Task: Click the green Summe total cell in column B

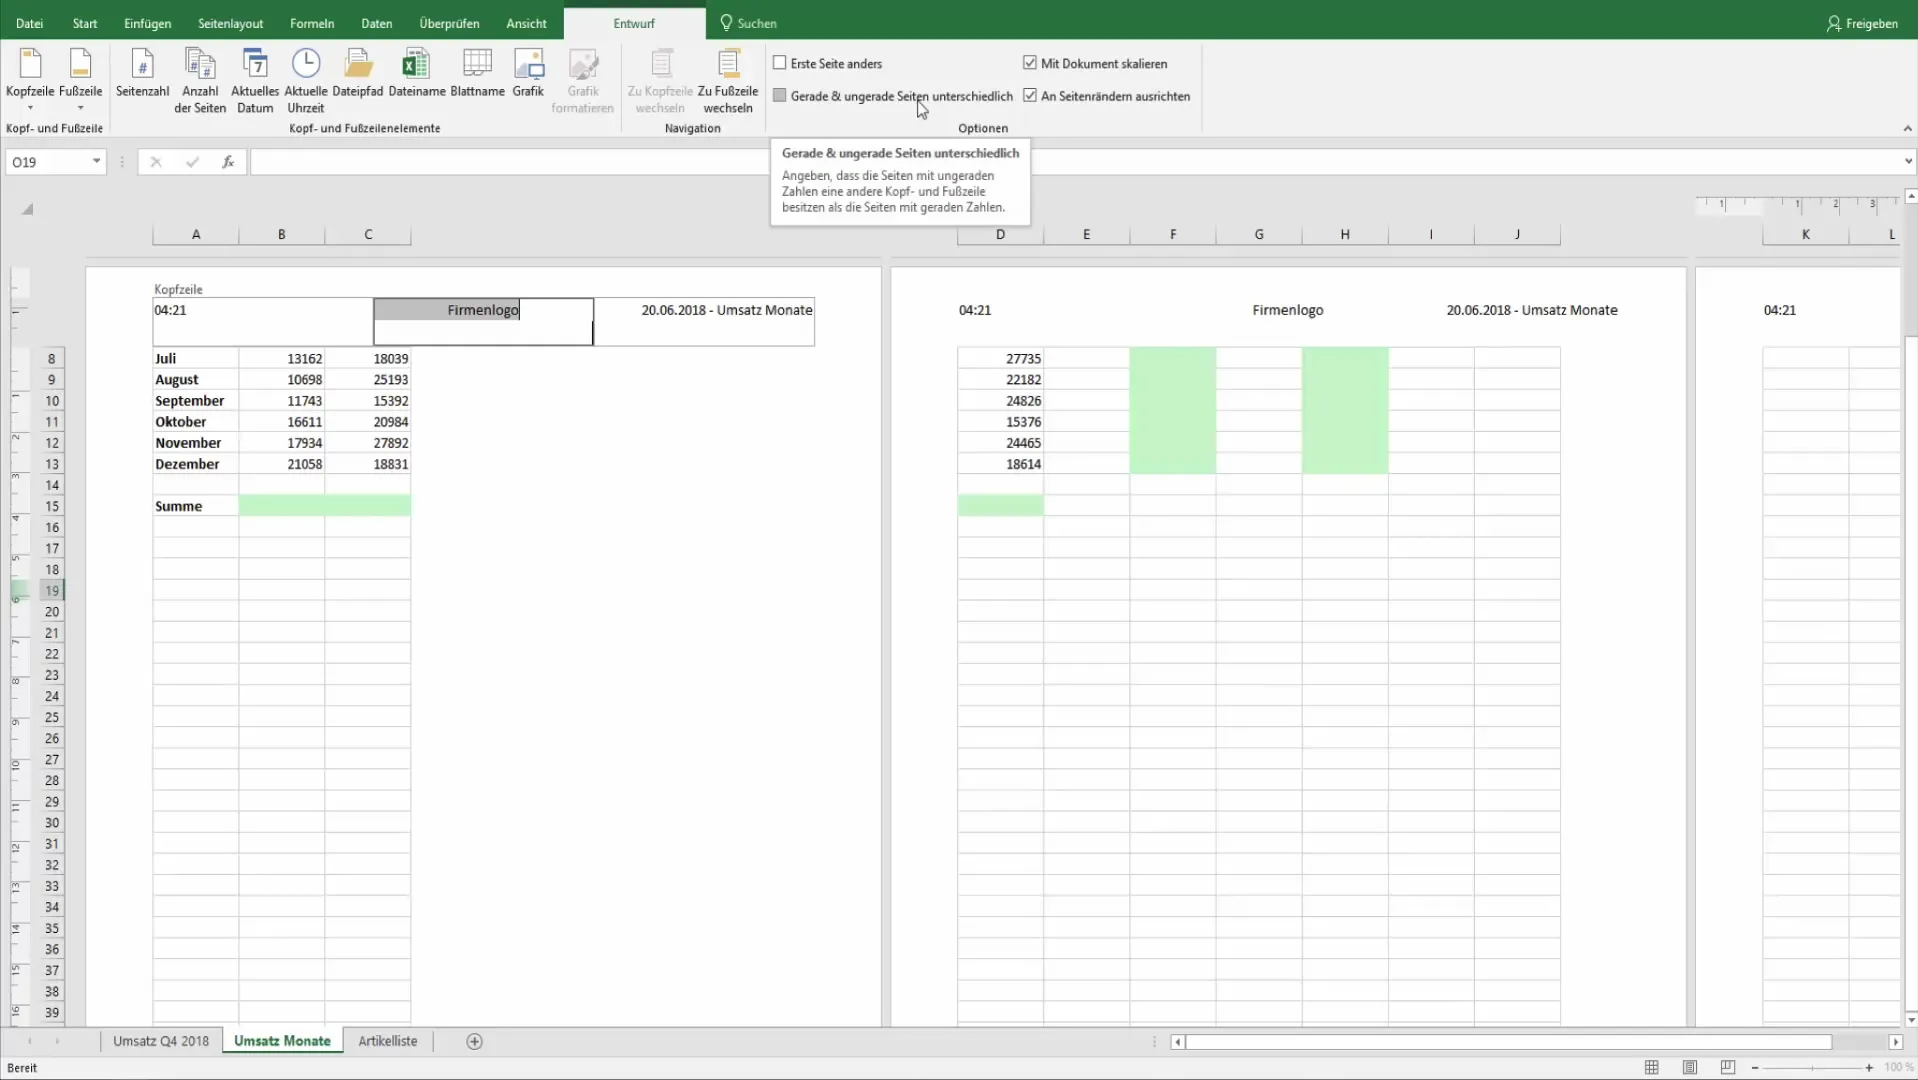Action: [282, 506]
